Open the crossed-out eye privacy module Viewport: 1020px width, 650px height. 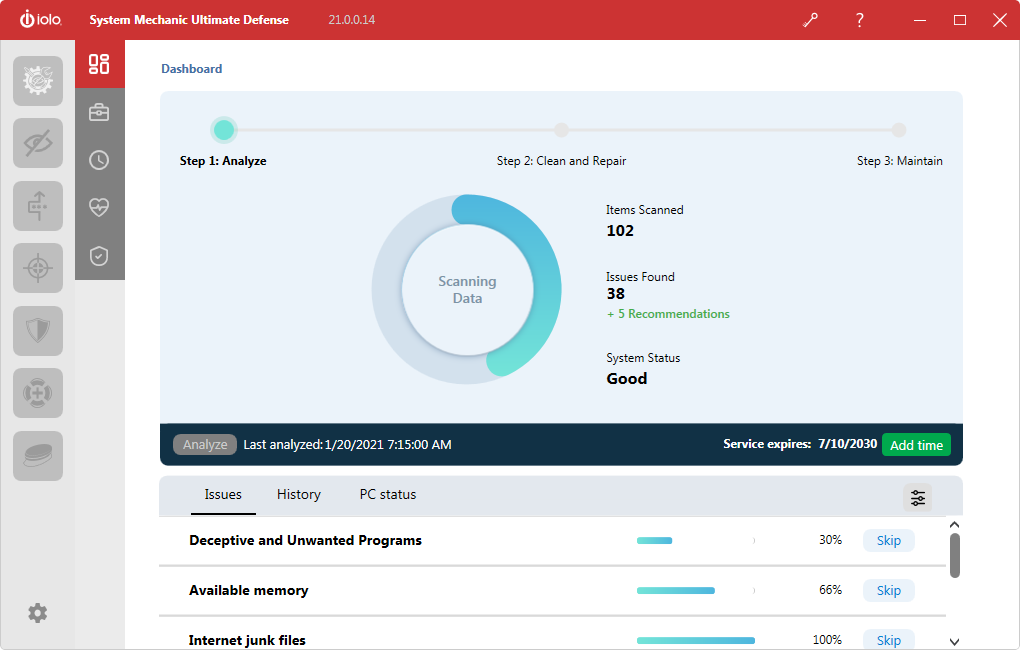38,143
